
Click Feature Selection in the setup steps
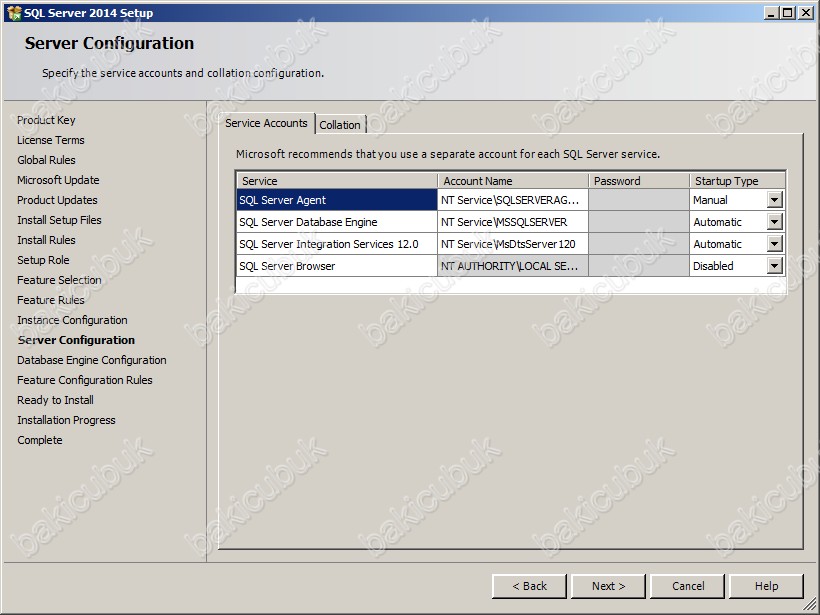coord(59,280)
